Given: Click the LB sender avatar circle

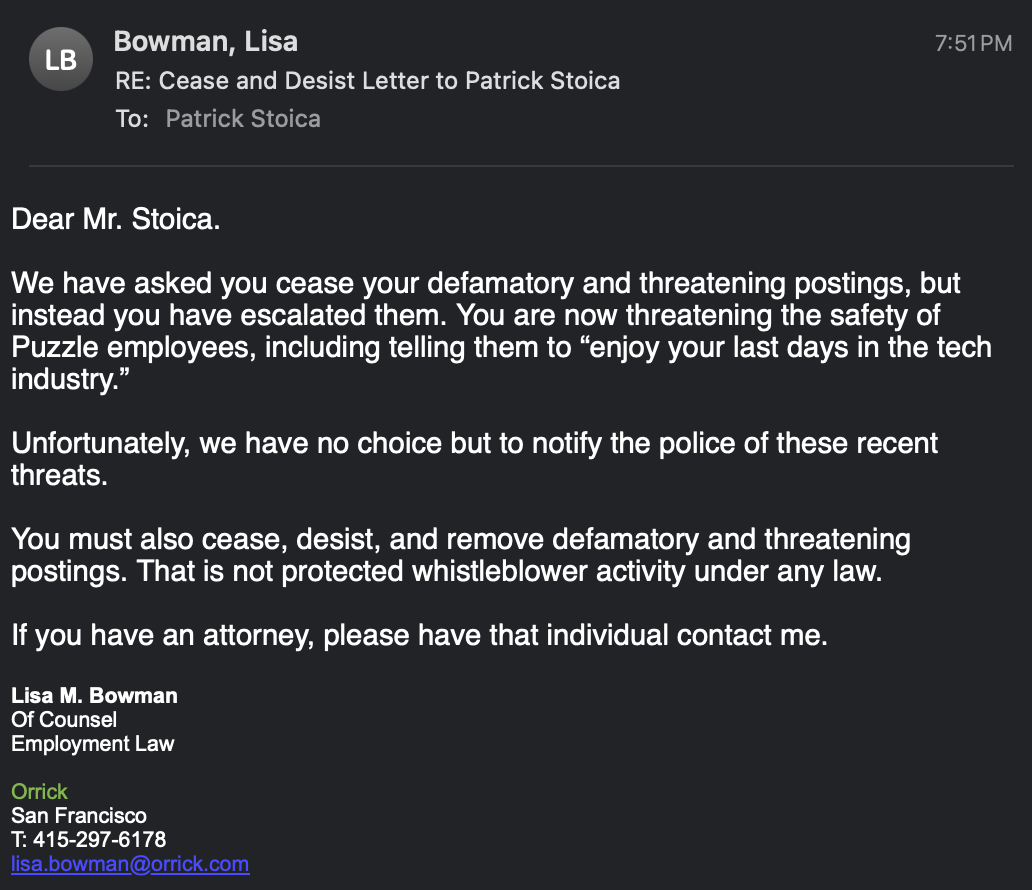Looking at the screenshot, I should pyautogui.click(x=61, y=60).
